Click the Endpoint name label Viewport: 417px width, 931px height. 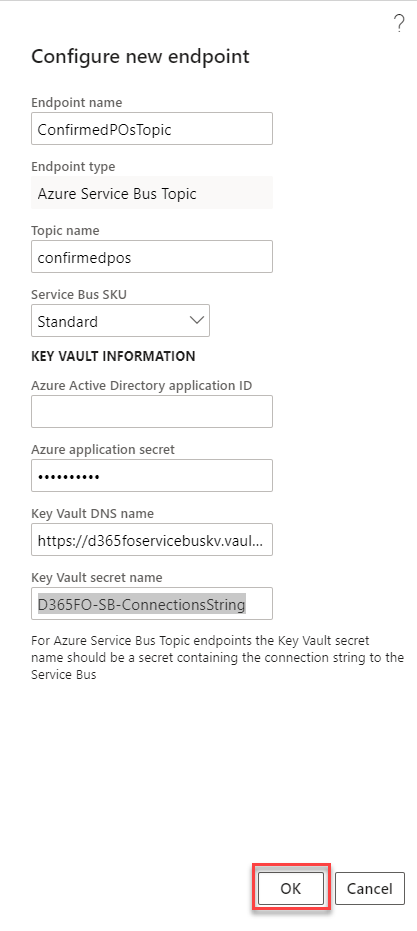[77, 102]
